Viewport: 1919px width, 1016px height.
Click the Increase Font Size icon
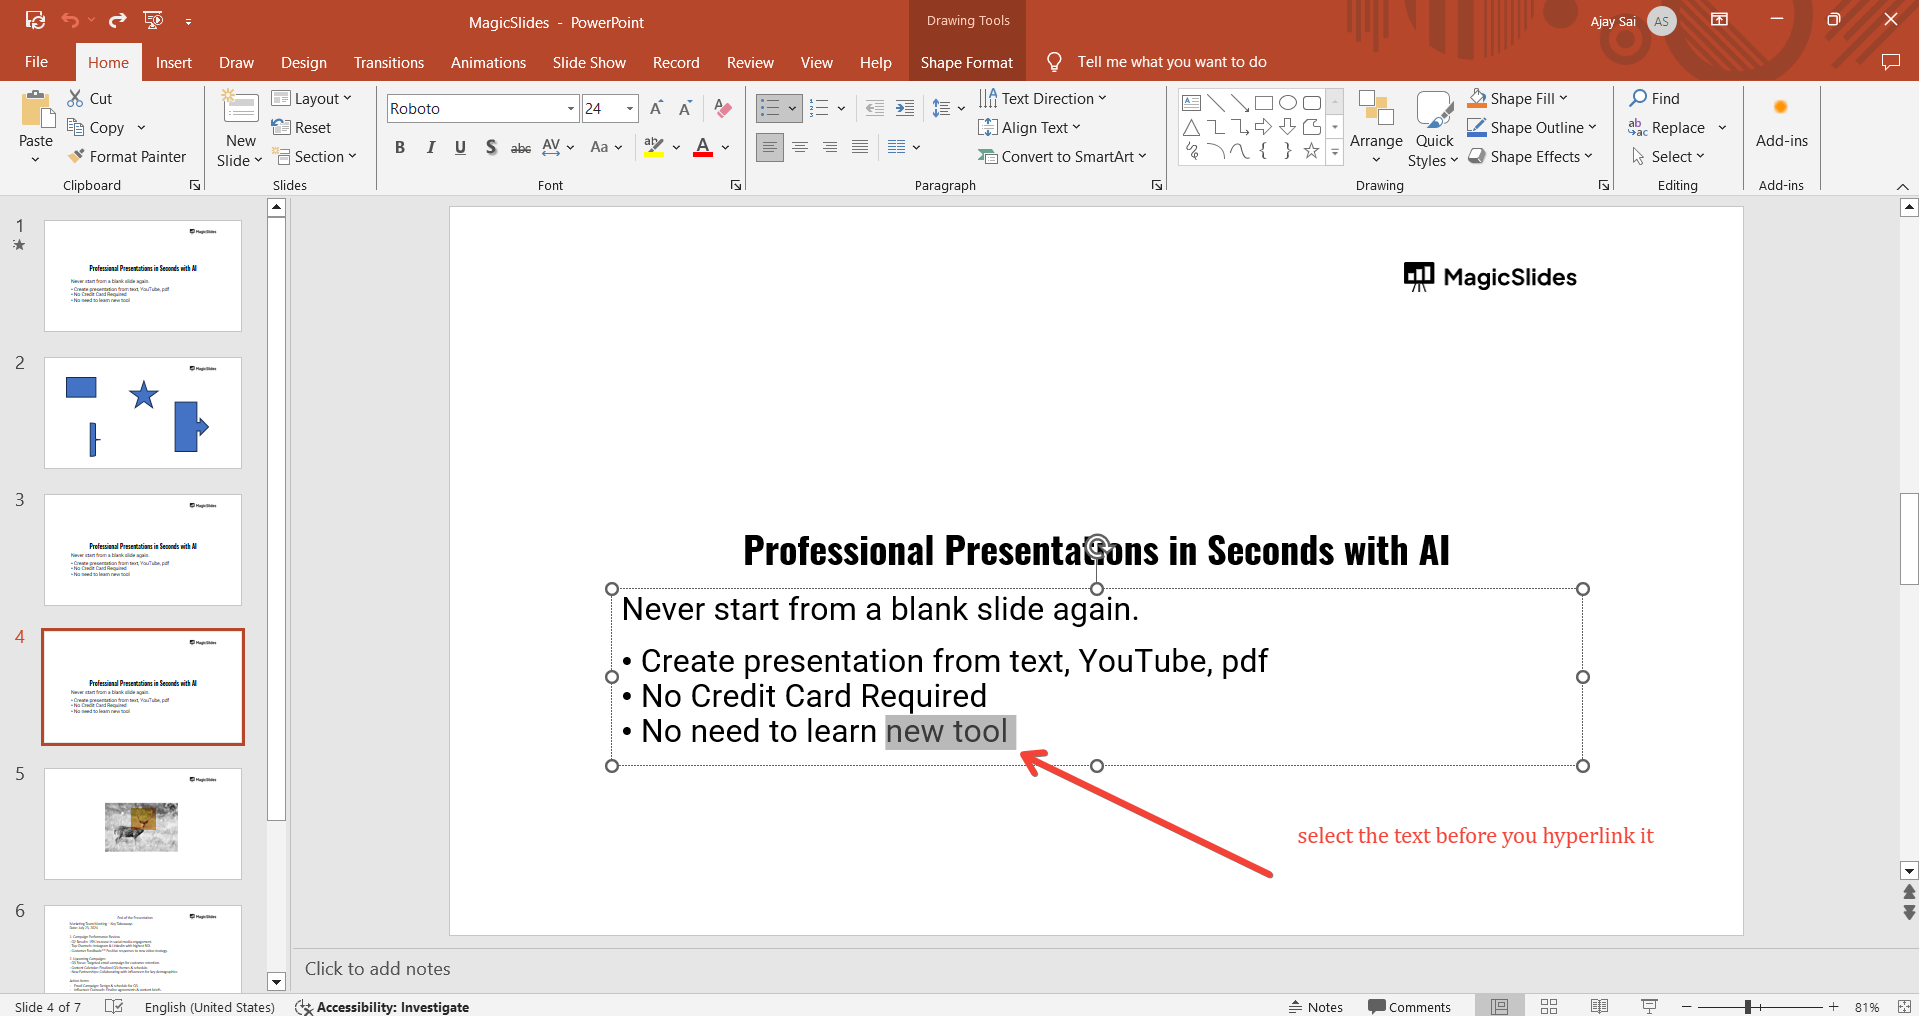click(x=656, y=109)
